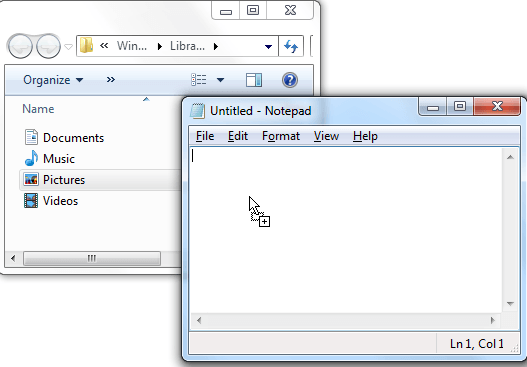Screen dimensions: 527x367
Task: Open the Notepad File menu
Action: pyautogui.click(x=205, y=136)
